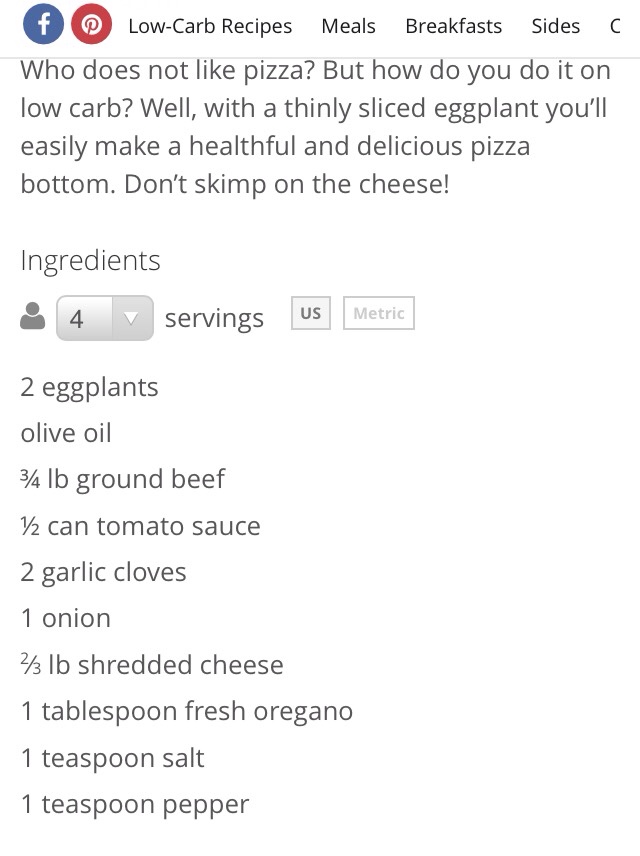Select the tomato sauce ingredient line
The width and height of the screenshot is (640, 856).
click(x=140, y=526)
